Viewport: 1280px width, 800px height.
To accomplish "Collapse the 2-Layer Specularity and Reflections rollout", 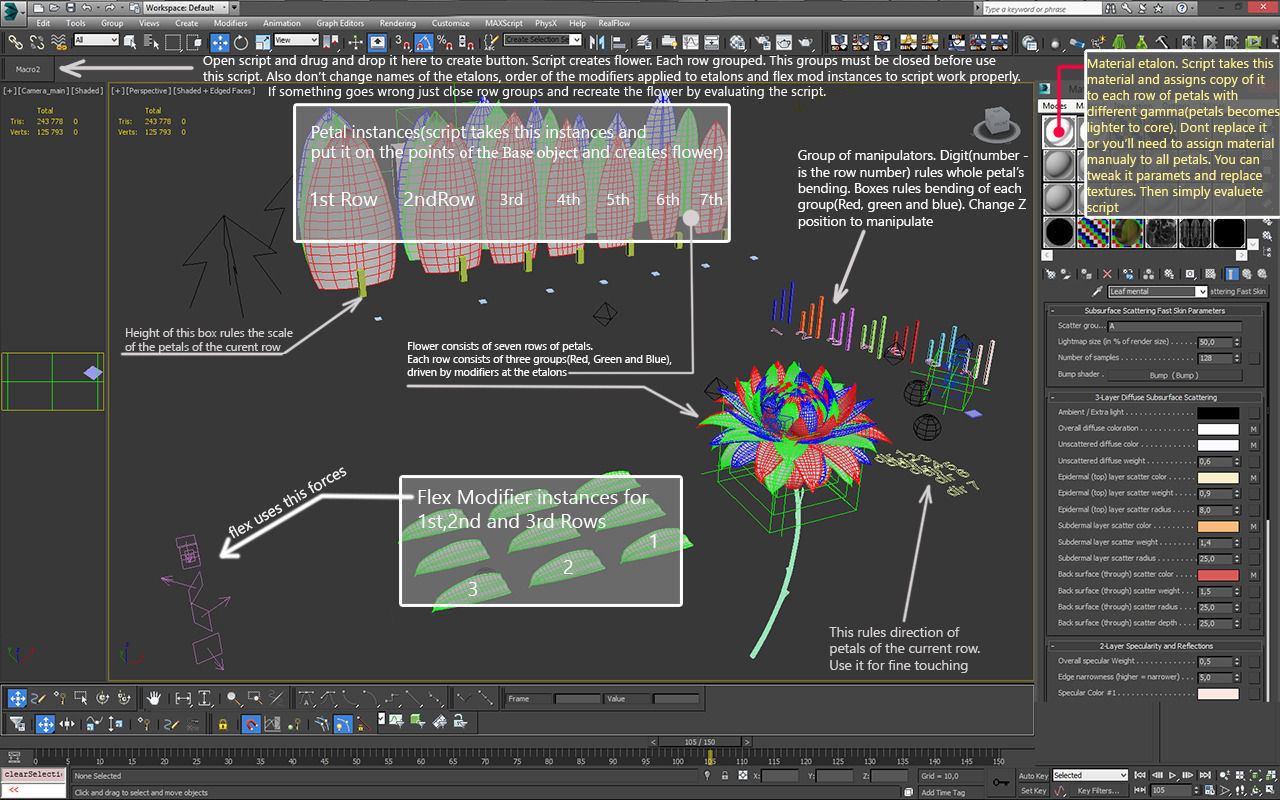I will point(1154,646).
